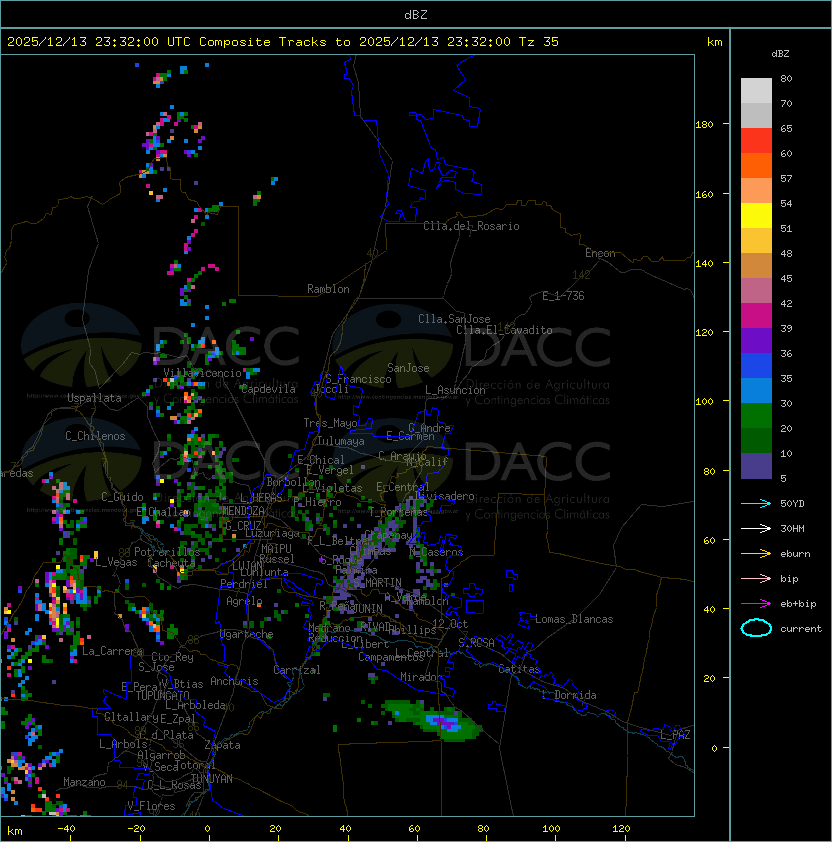The image size is (832, 842).
Task: Click the -40 tick on bottom axis
Action: 66,829
